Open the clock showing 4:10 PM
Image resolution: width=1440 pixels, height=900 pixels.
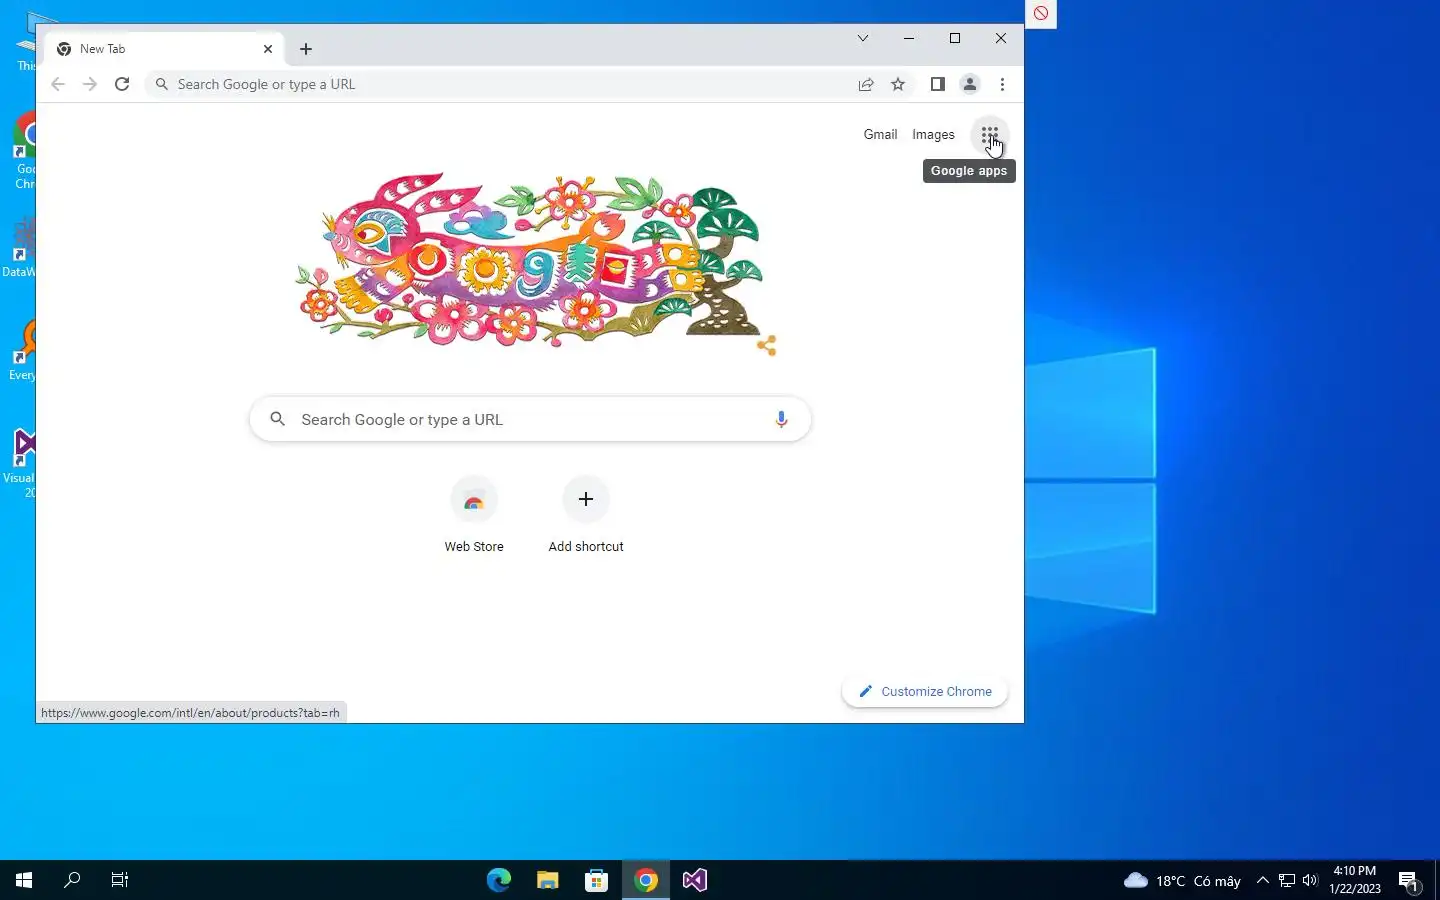1355,880
